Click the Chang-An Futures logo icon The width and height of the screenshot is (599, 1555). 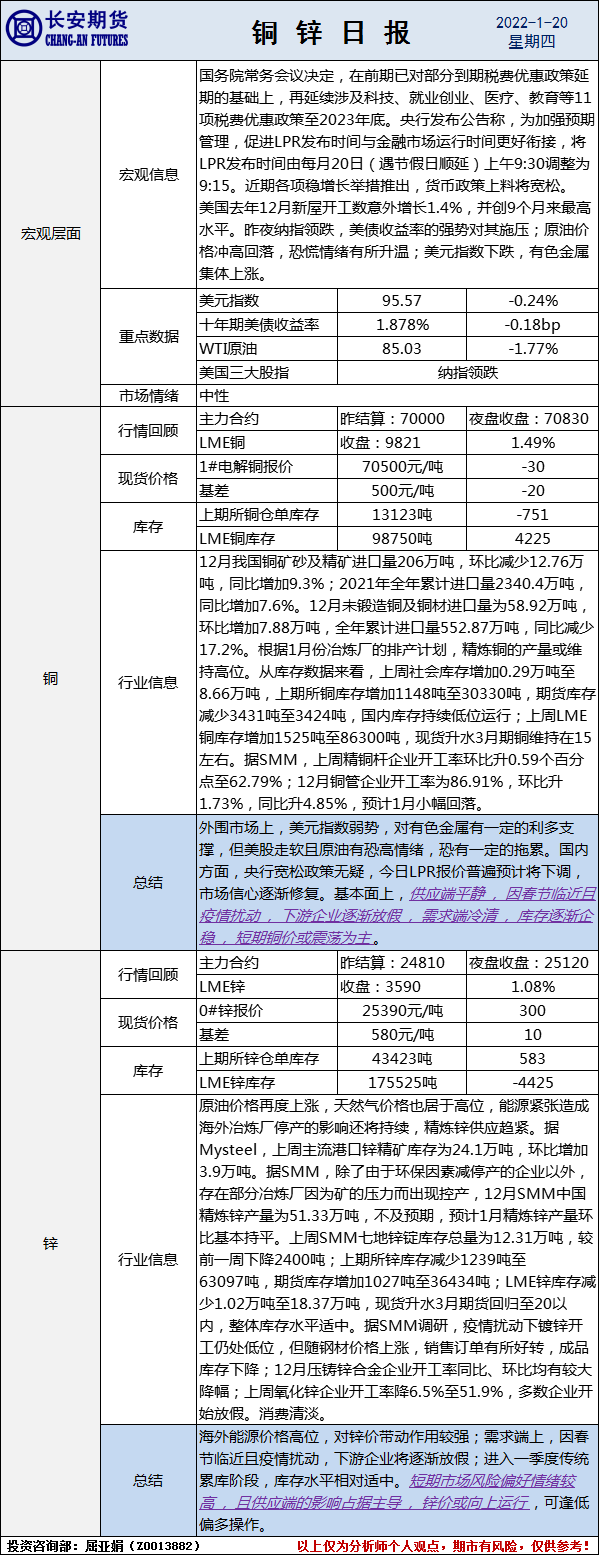pos(26,30)
